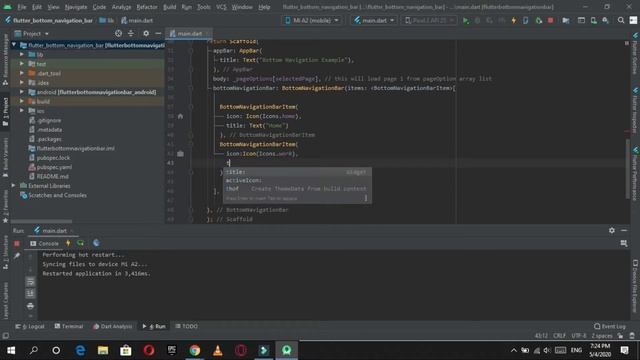
Task: Open the device selector Mi A2 (mobile) dropdown
Action: 312,20
